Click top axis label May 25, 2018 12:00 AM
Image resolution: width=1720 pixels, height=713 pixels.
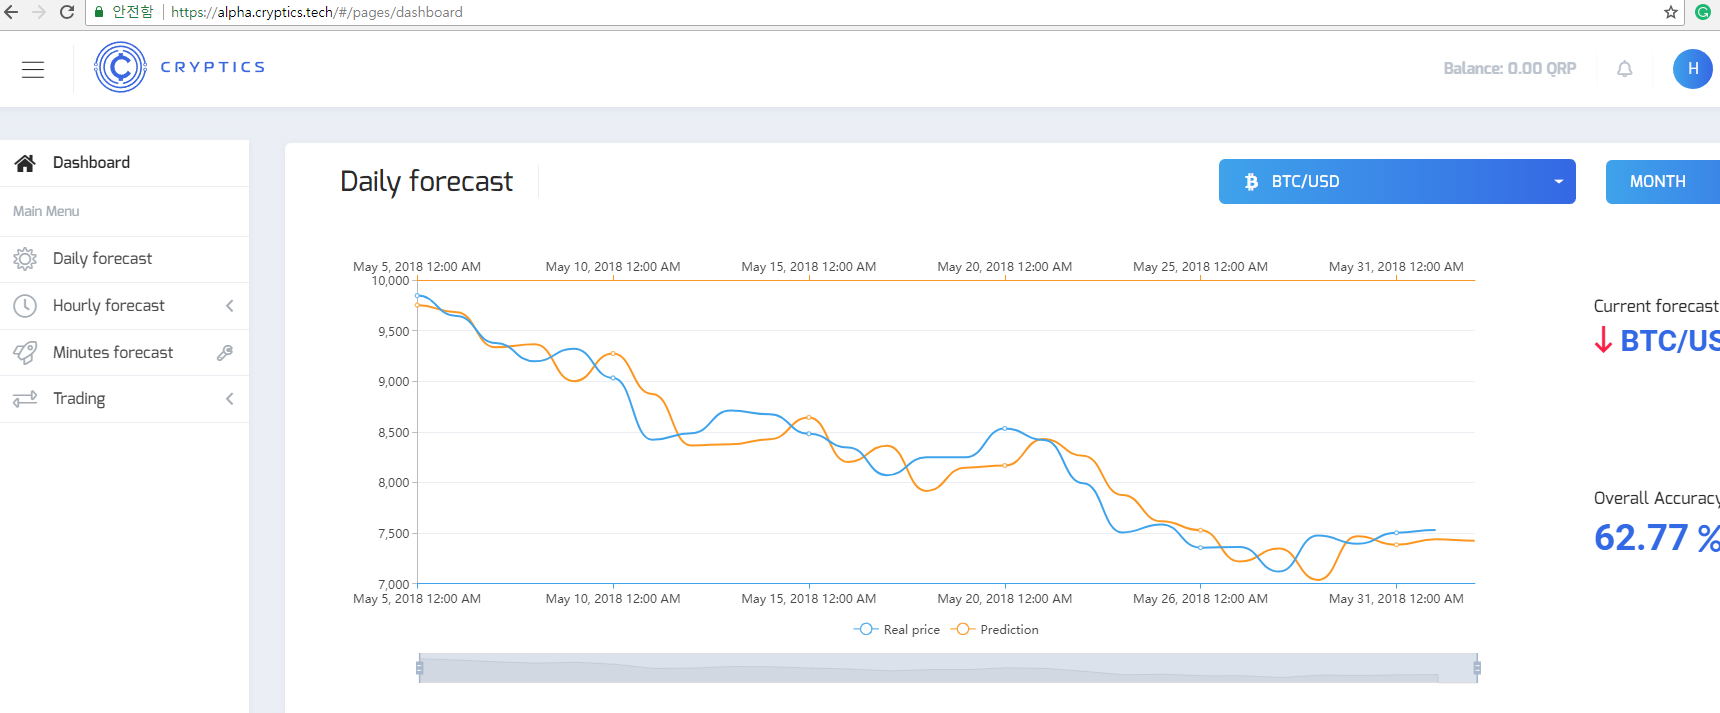coord(1200,267)
